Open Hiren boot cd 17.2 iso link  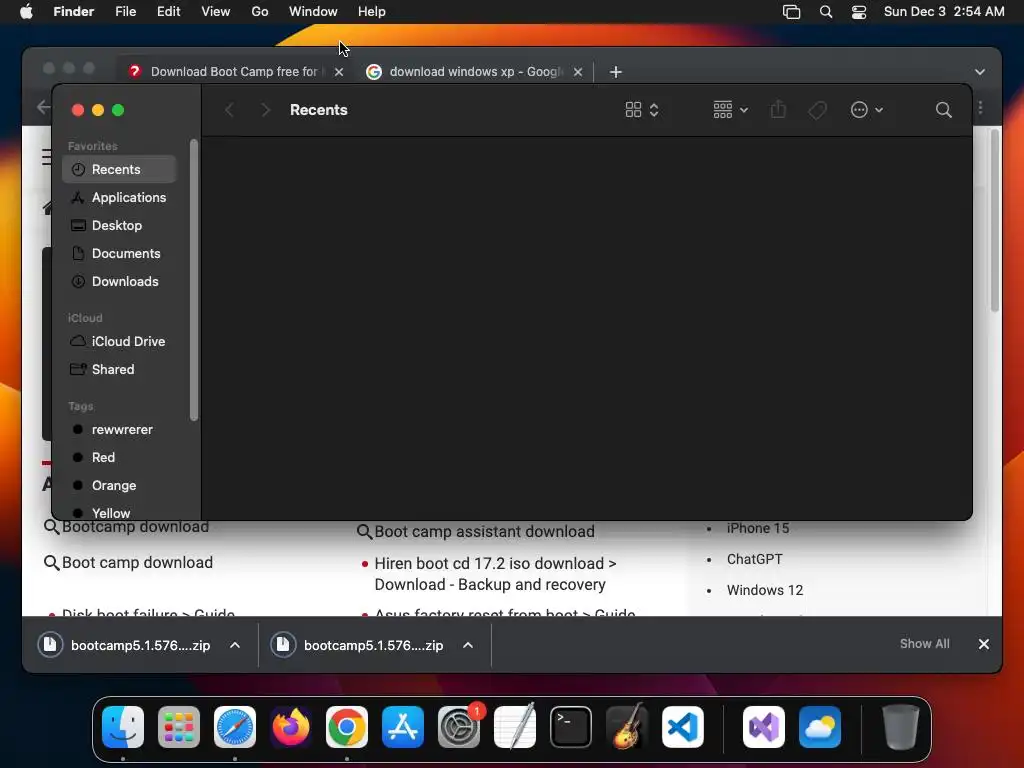tap(496, 574)
